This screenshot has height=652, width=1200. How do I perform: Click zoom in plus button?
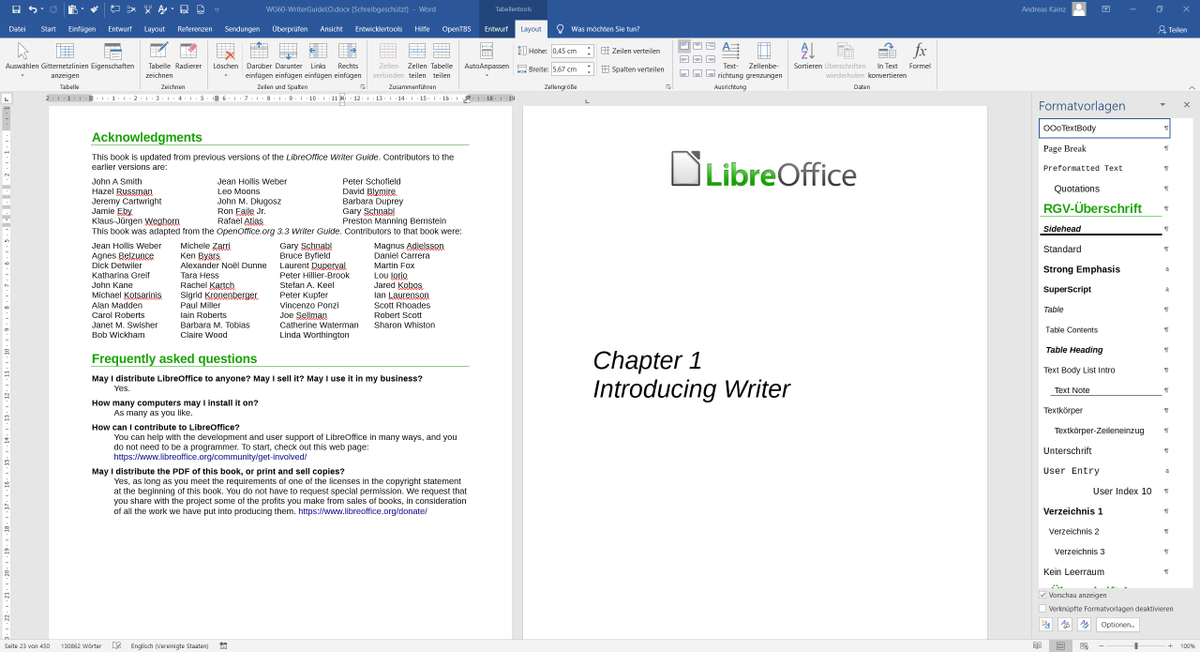click(1170, 646)
